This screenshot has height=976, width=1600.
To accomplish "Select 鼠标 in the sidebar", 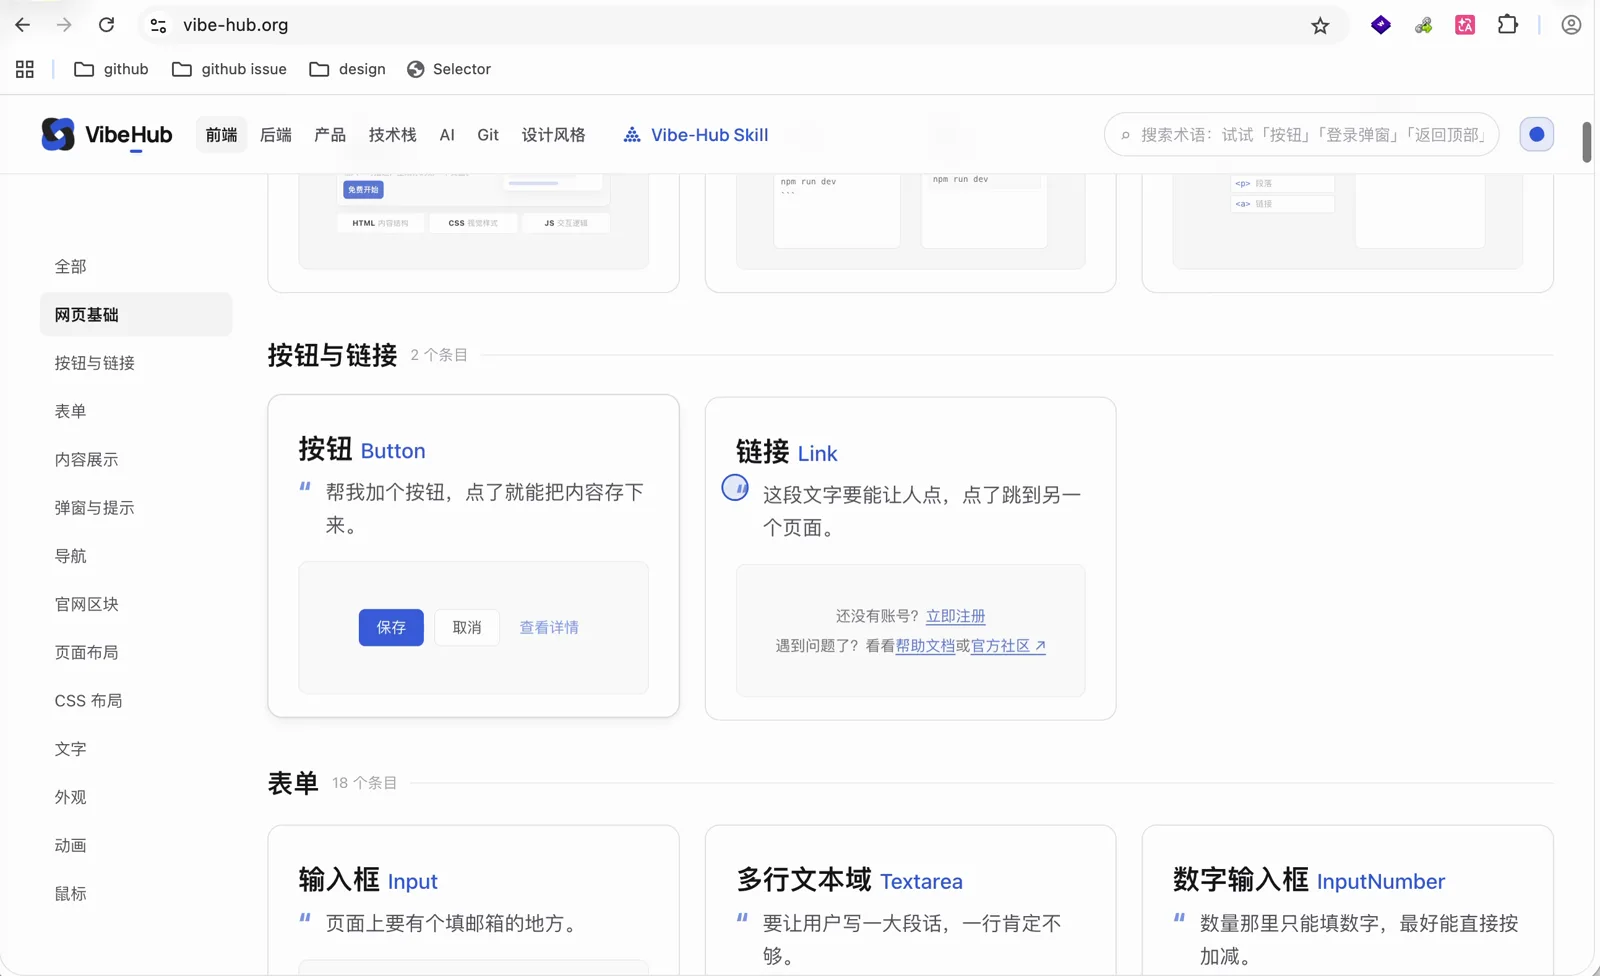I will tap(136, 893).
